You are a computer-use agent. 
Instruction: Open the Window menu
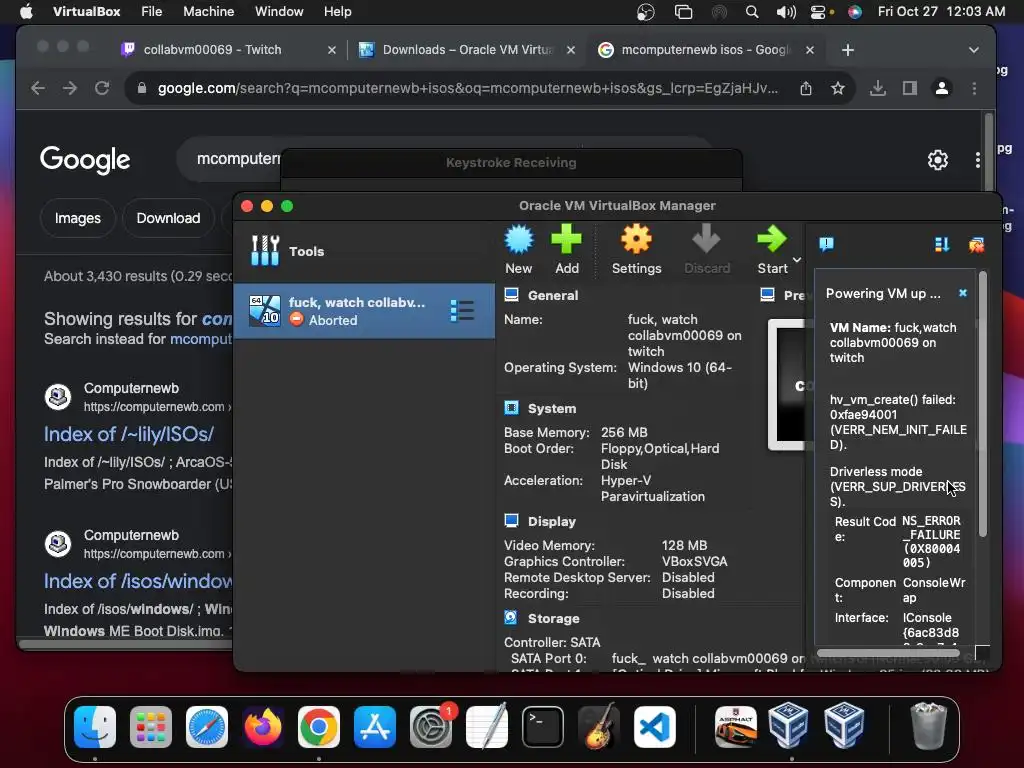coord(279,12)
